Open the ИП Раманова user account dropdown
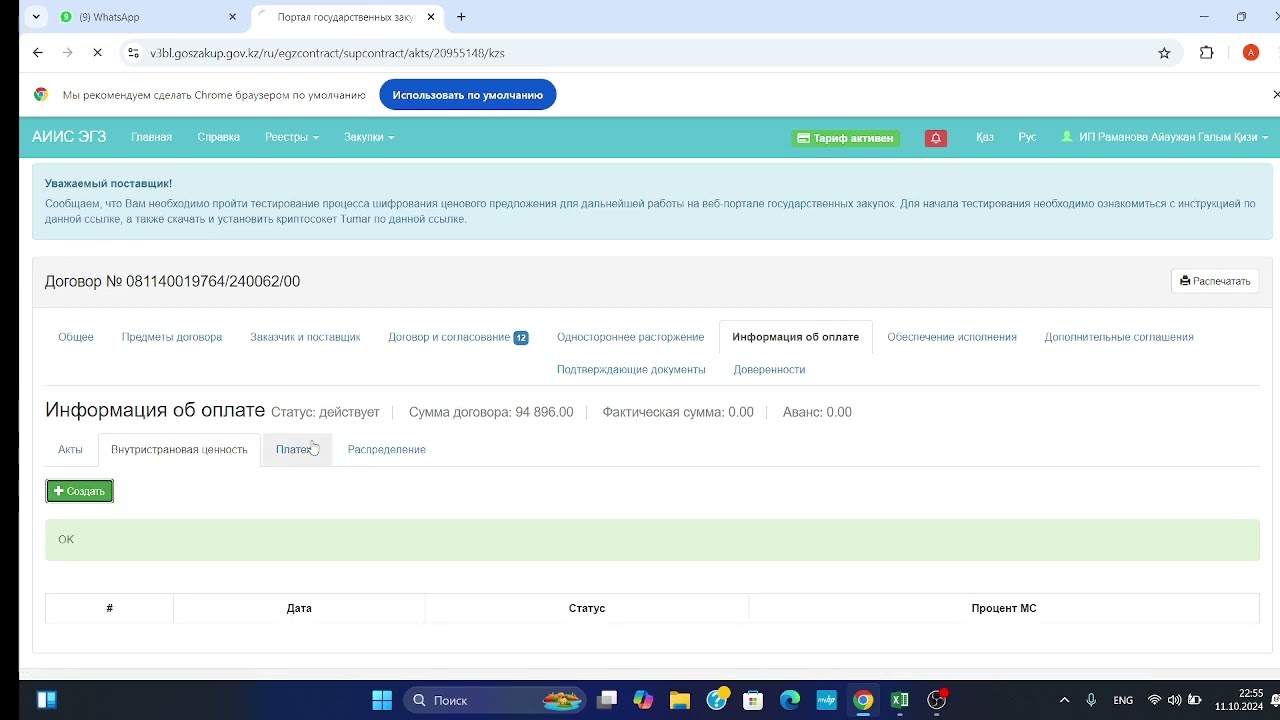This screenshot has height=720, width=1280. coord(1165,137)
